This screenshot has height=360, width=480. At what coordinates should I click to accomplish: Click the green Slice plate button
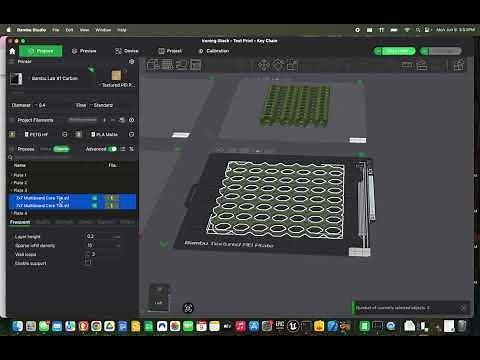[x=399, y=51]
